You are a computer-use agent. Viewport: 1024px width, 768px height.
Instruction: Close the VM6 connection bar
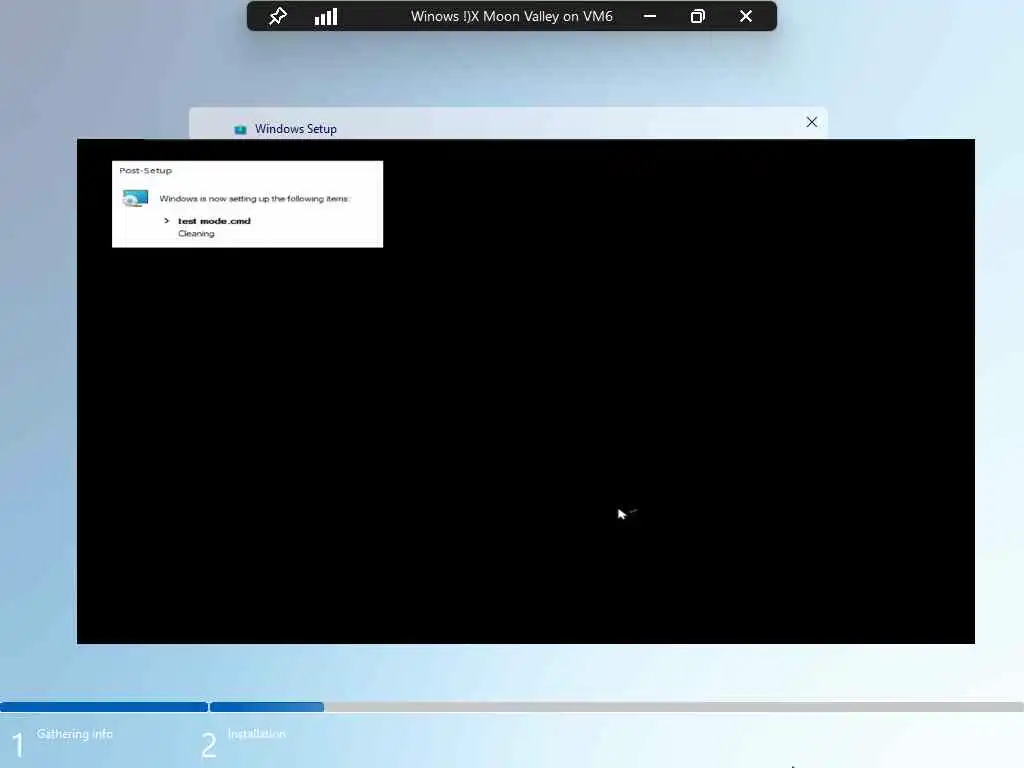[x=746, y=16]
